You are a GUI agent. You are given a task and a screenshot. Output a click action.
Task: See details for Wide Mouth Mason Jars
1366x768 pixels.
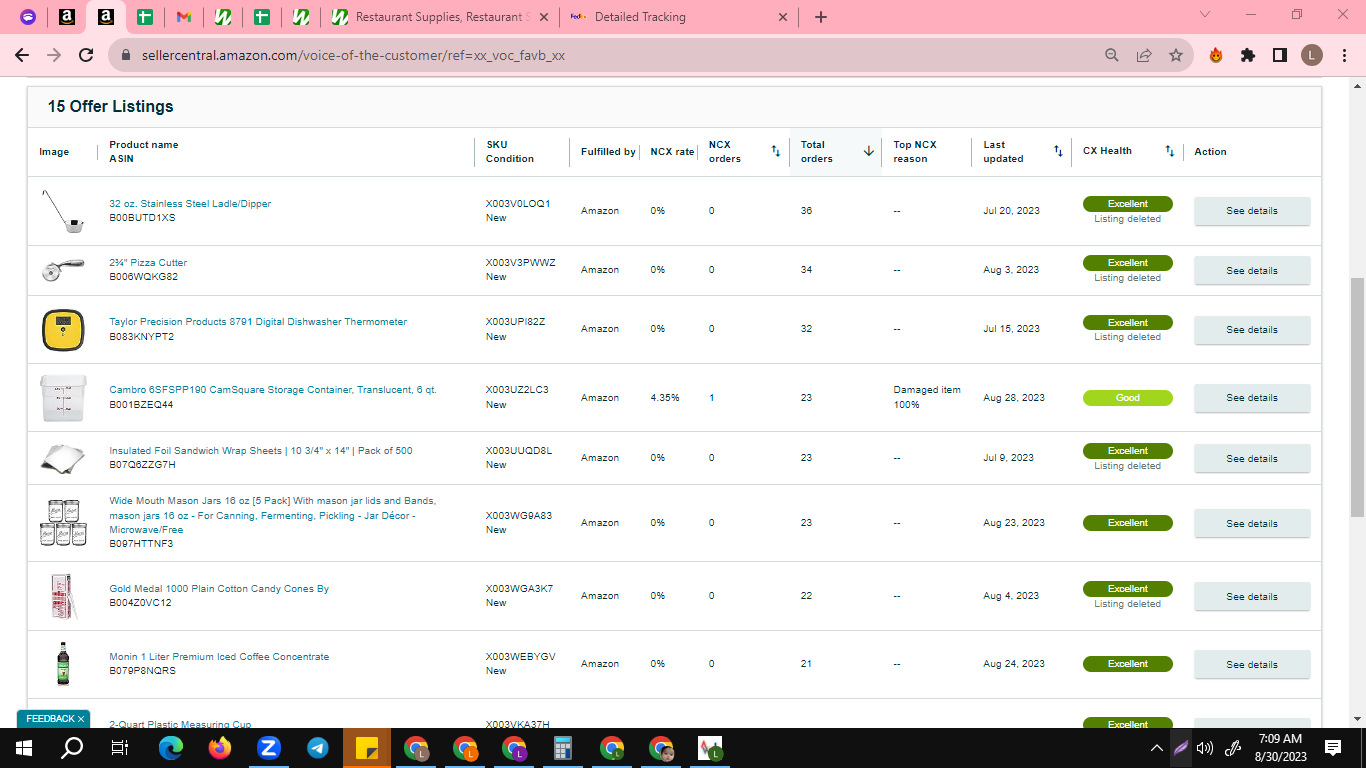click(1252, 523)
